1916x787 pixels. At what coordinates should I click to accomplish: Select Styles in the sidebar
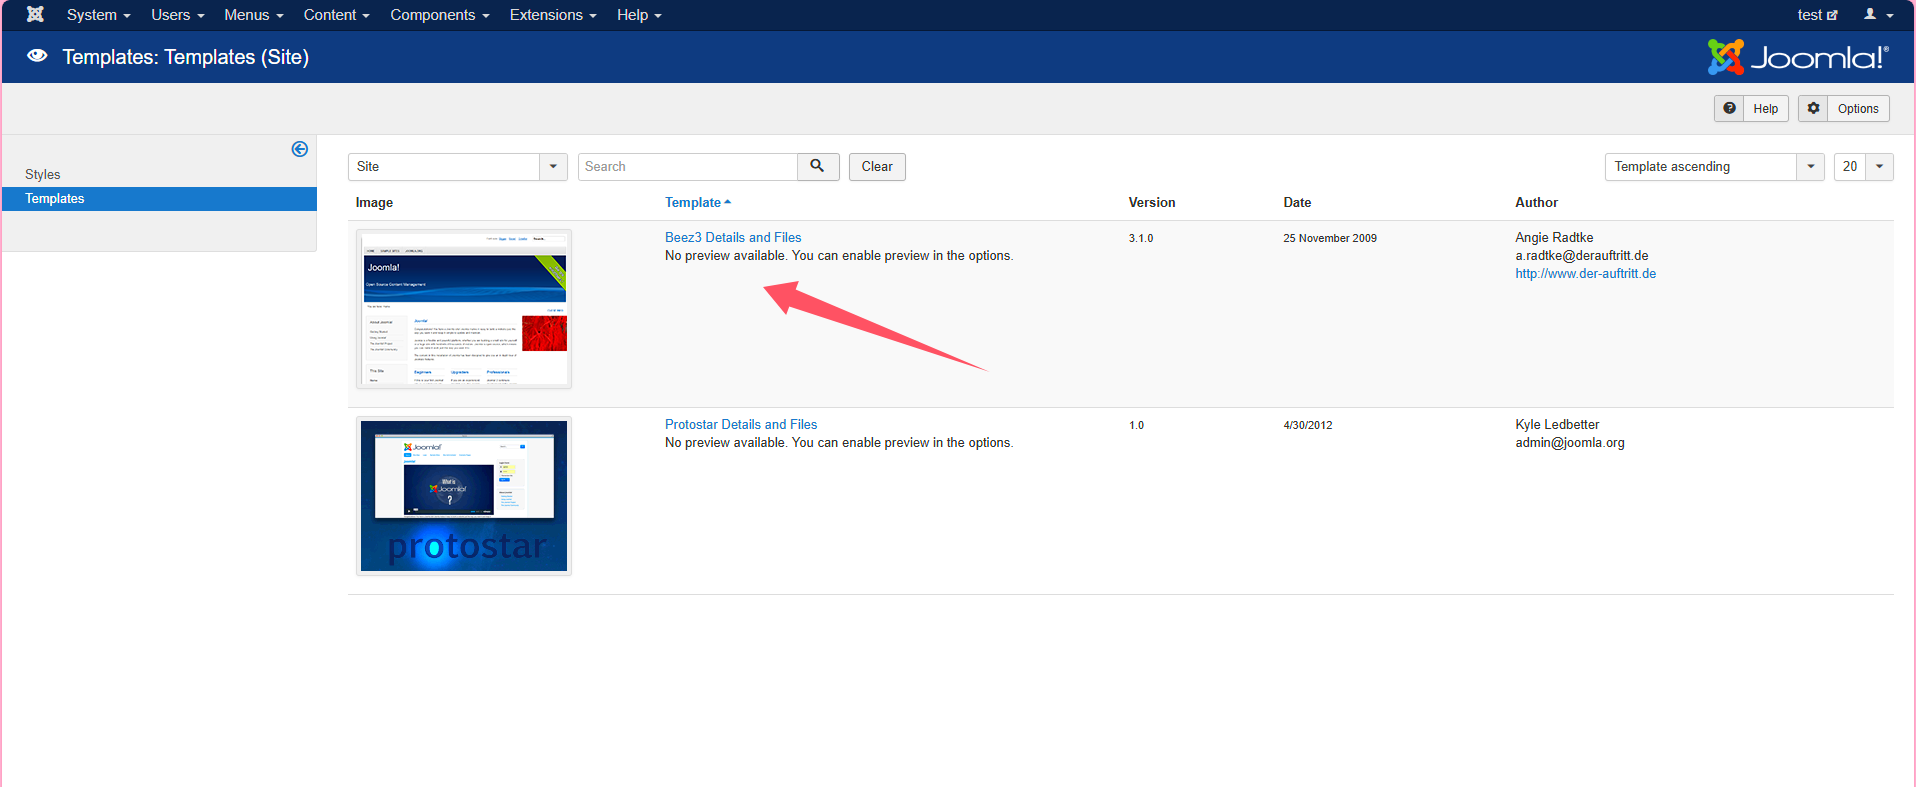(43, 174)
